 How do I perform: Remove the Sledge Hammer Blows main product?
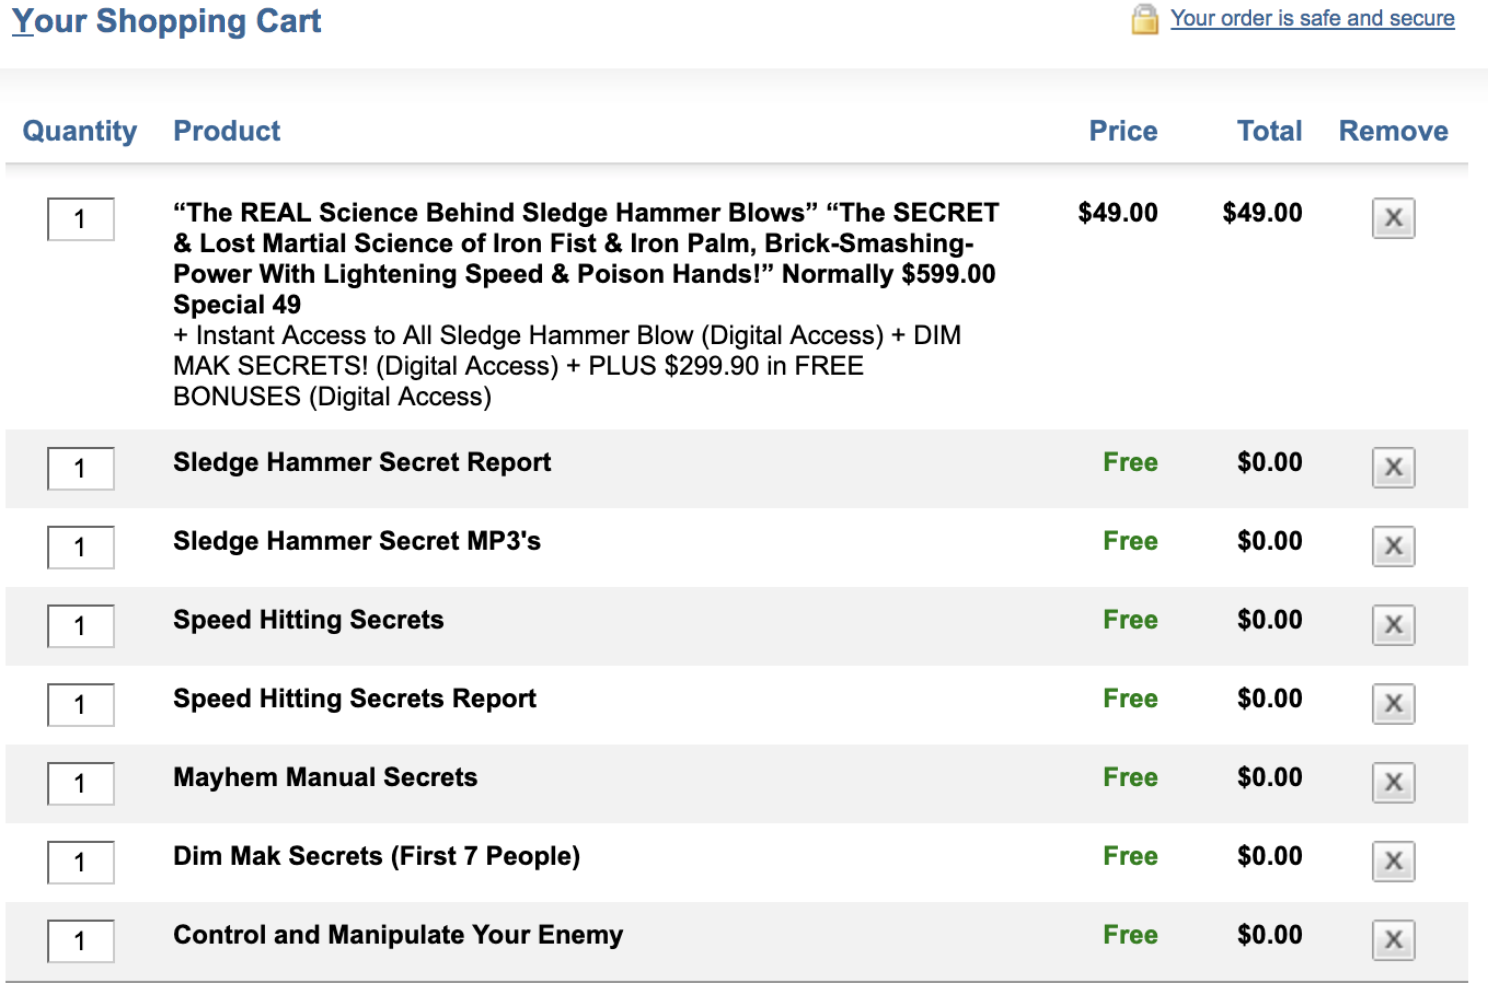coord(1393,218)
